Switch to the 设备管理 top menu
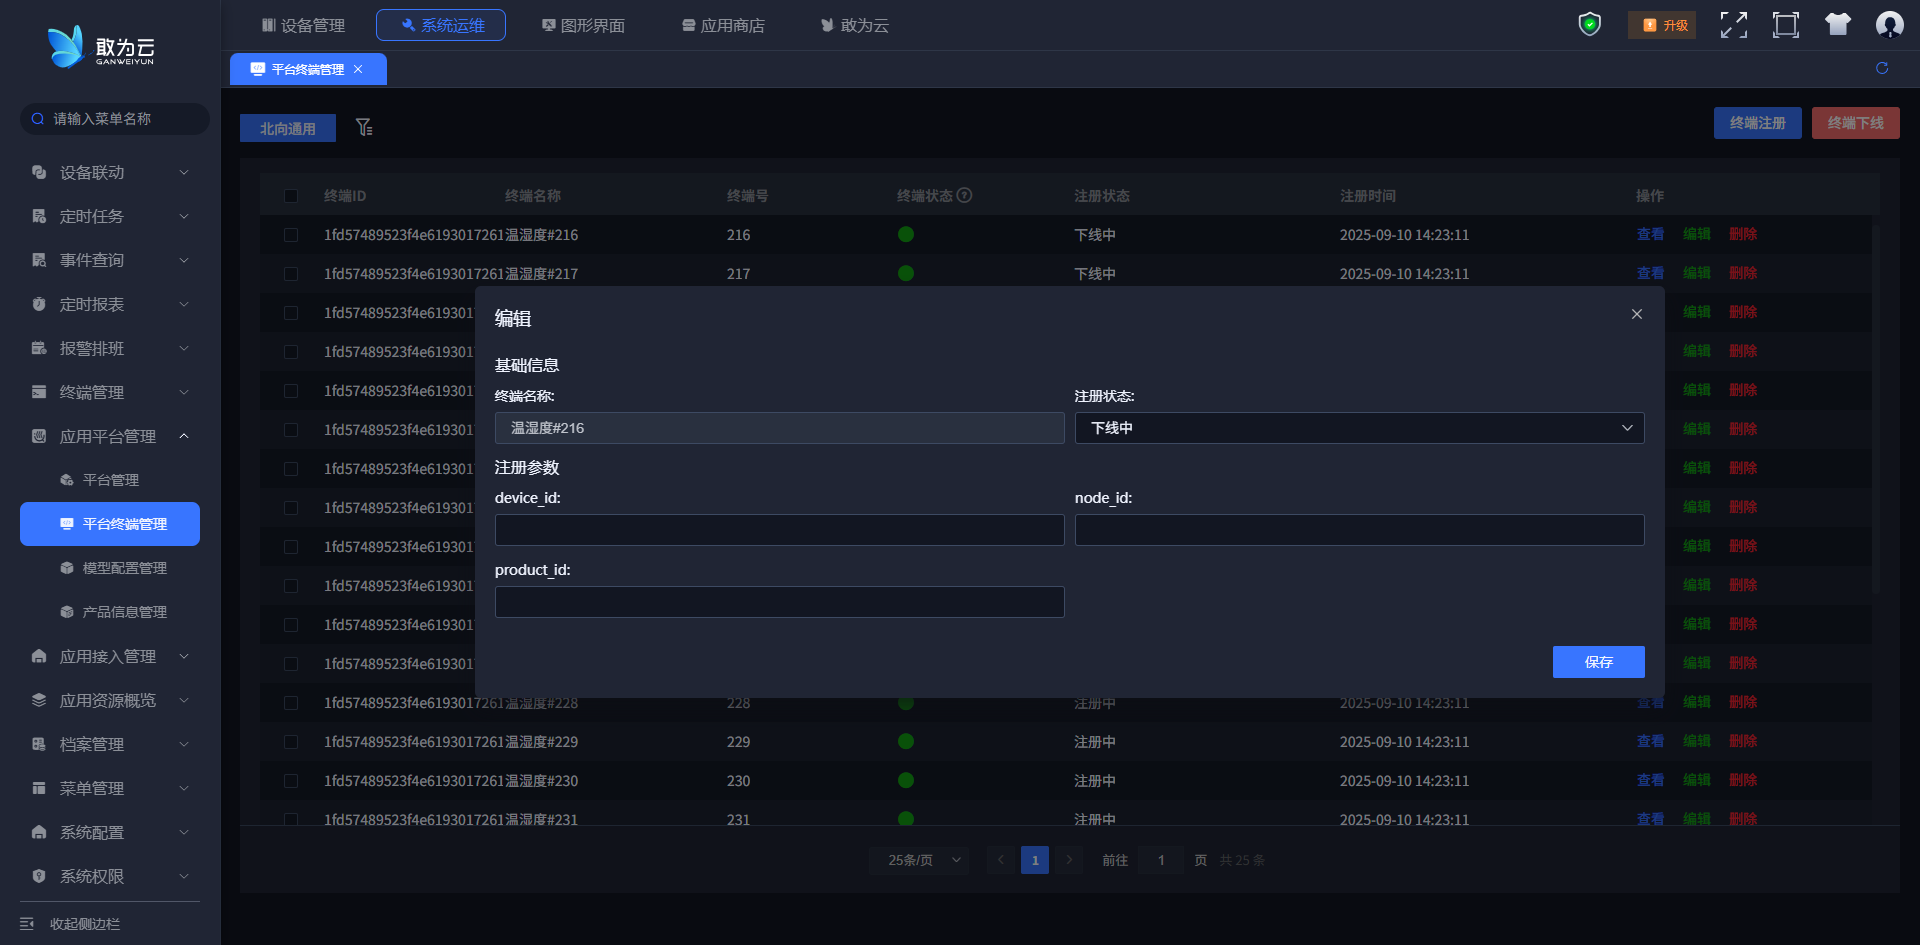Viewport: 1920px width, 945px height. click(303, 25)
